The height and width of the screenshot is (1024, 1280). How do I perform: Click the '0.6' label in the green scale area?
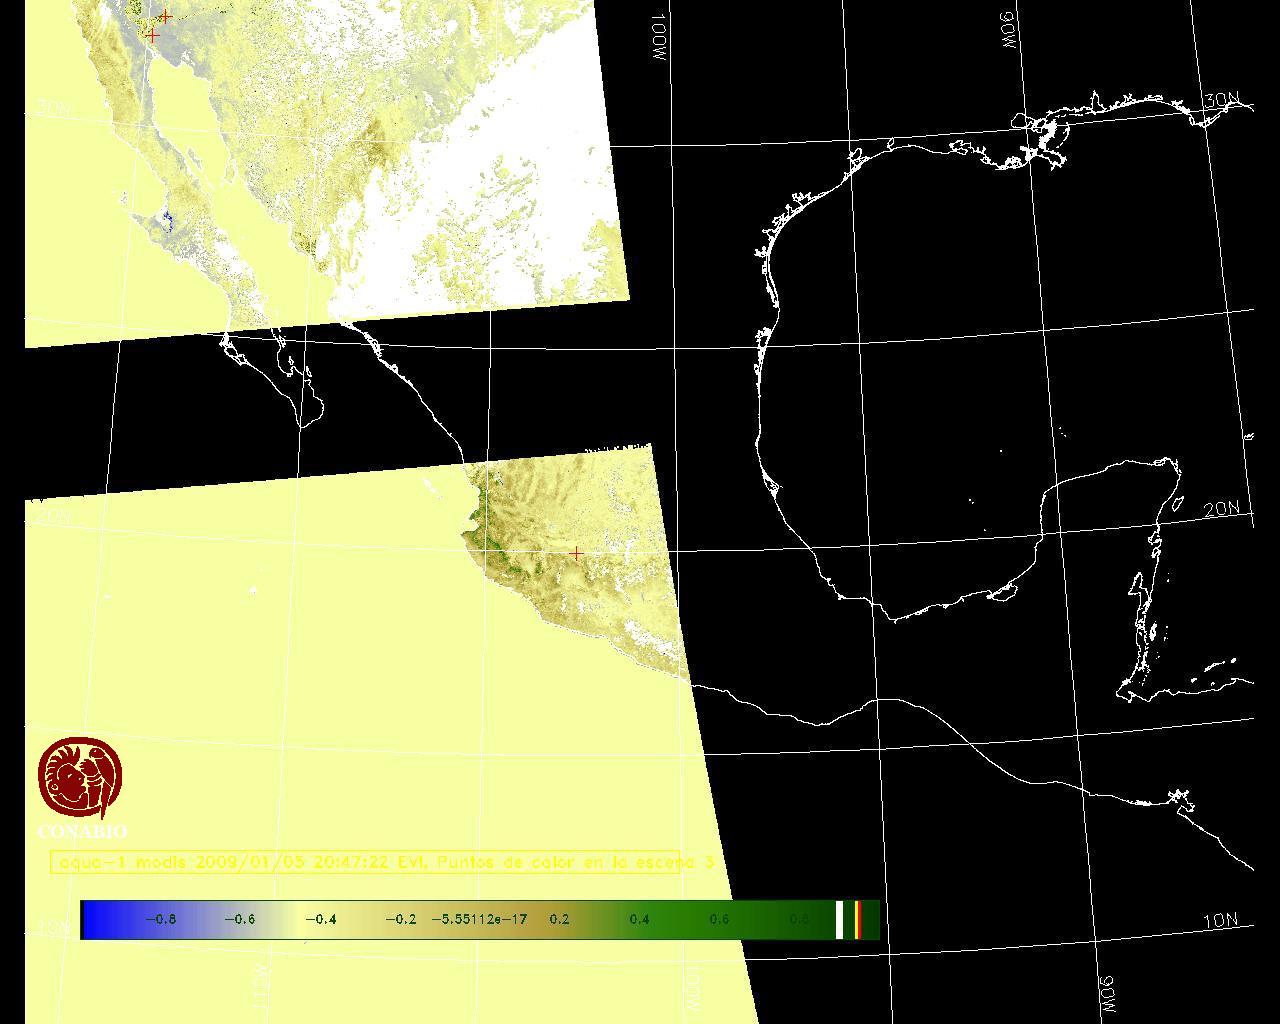tap(719, 919)
